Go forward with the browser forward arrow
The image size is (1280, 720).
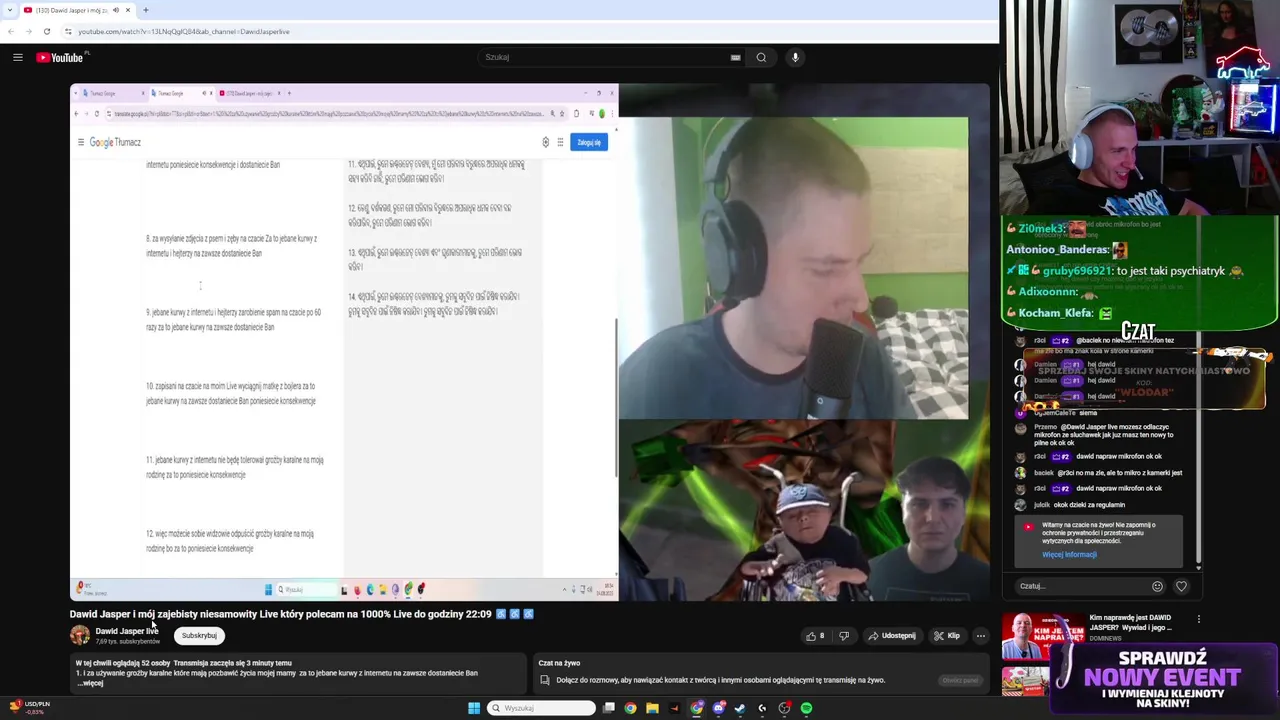click(28, 31)
